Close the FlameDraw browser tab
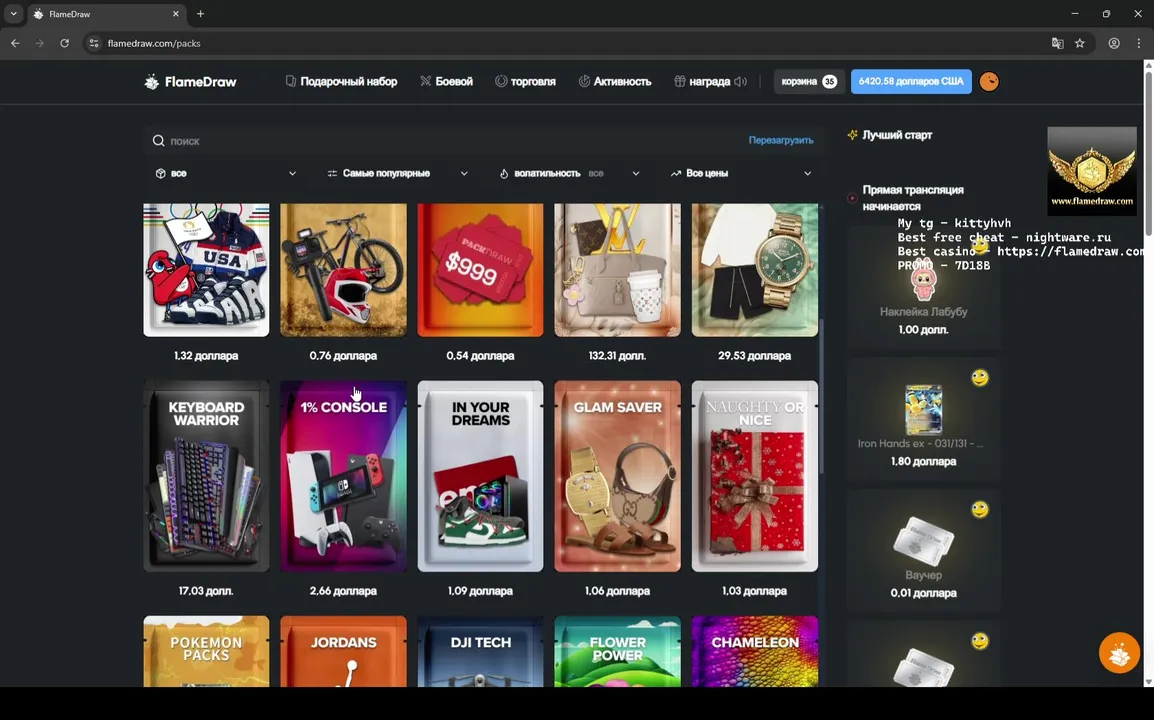Image resolution: width=1154 pixels, height=720 pixels. click(175, 14)
